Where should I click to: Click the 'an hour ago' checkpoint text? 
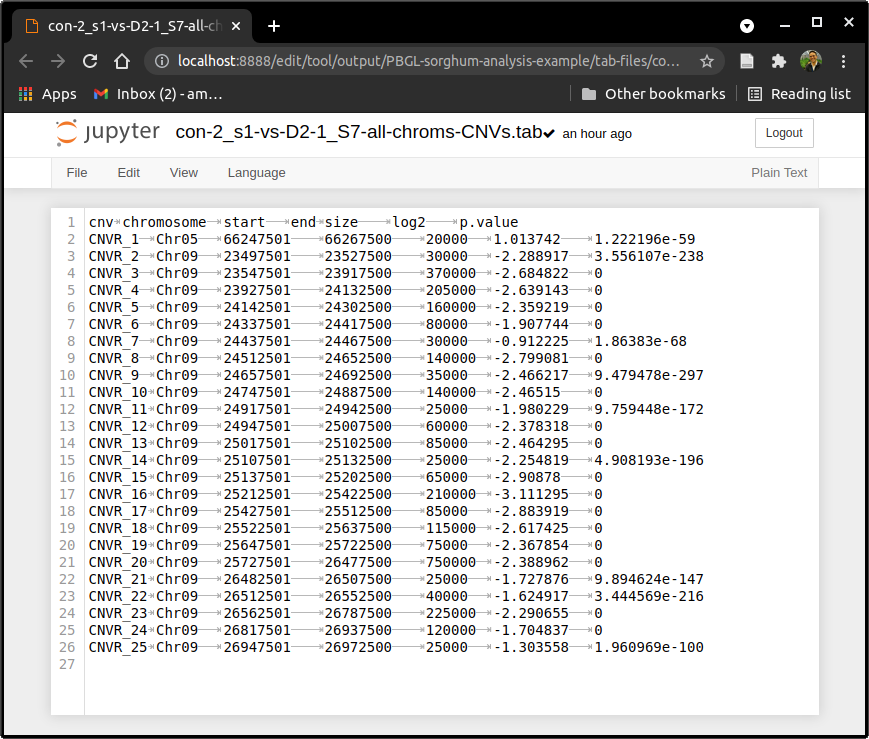coord(597,134)
